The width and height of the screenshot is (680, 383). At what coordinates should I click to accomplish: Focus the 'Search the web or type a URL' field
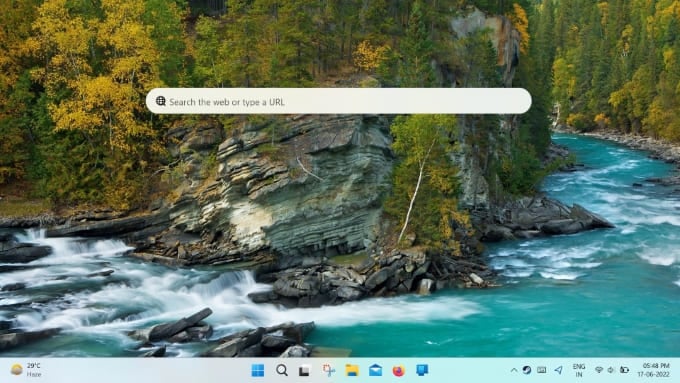(x=339, y=101)
